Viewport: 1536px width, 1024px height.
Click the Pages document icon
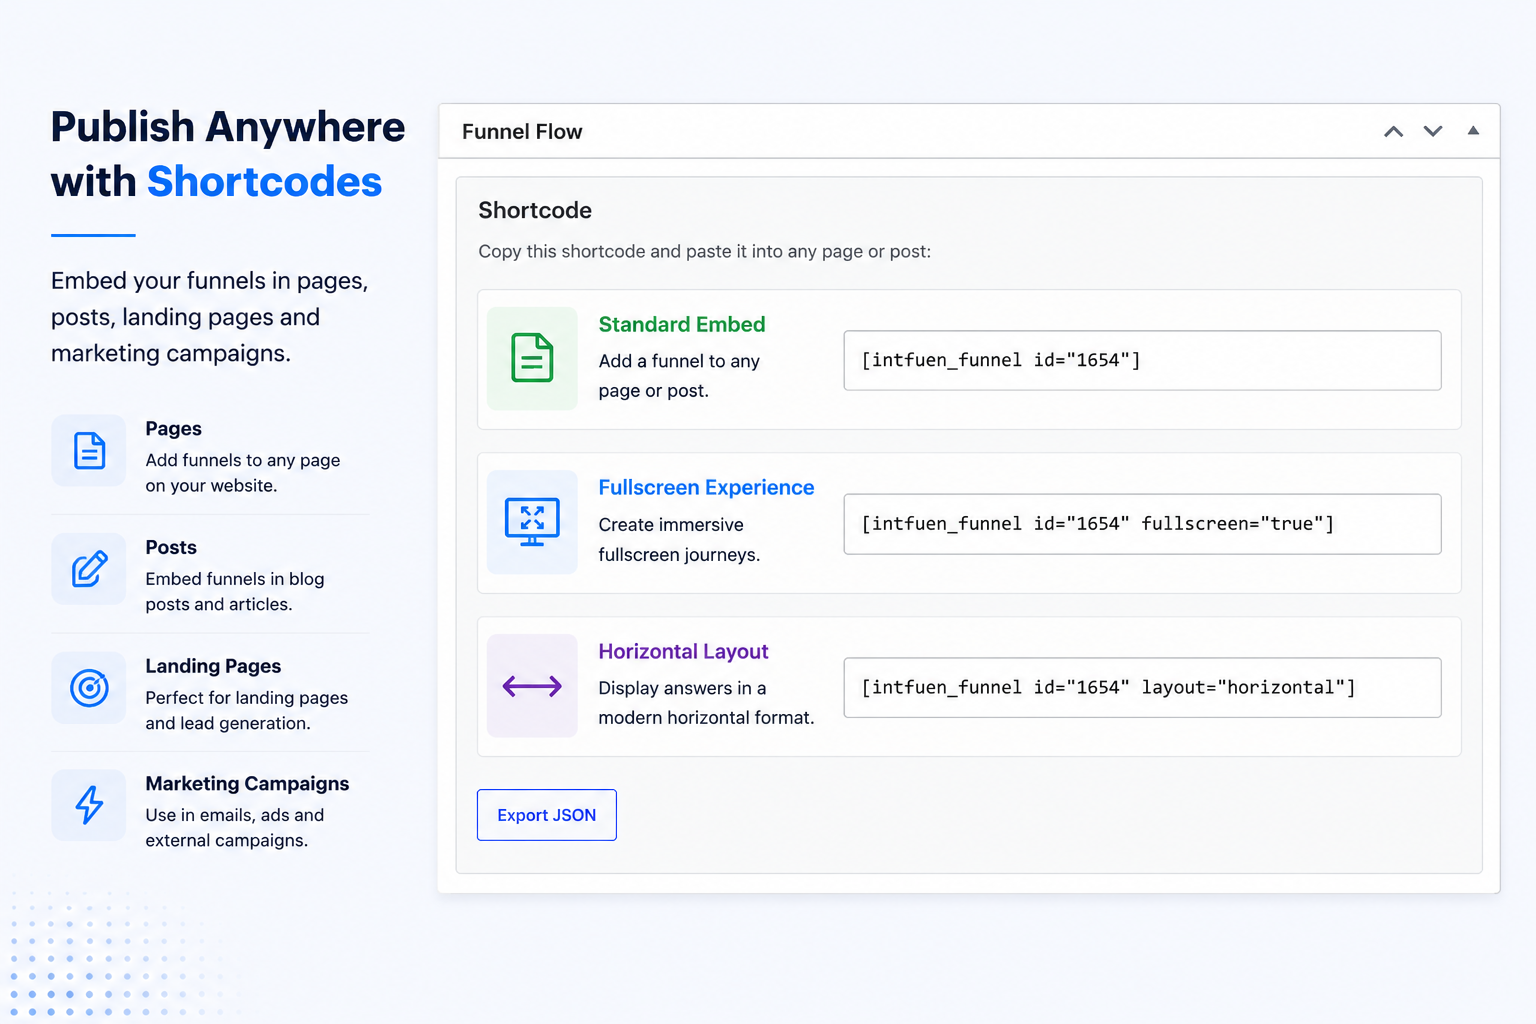89,451
